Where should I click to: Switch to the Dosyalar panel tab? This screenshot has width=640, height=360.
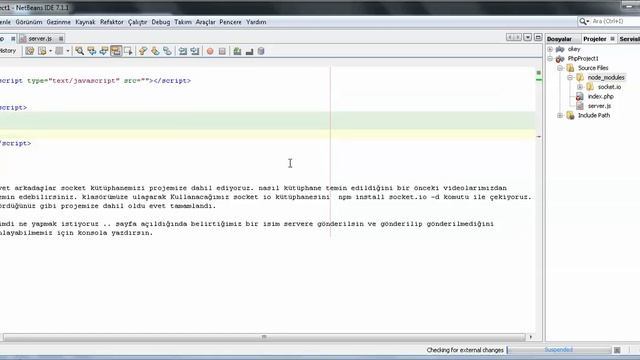(x=559, y=39)
